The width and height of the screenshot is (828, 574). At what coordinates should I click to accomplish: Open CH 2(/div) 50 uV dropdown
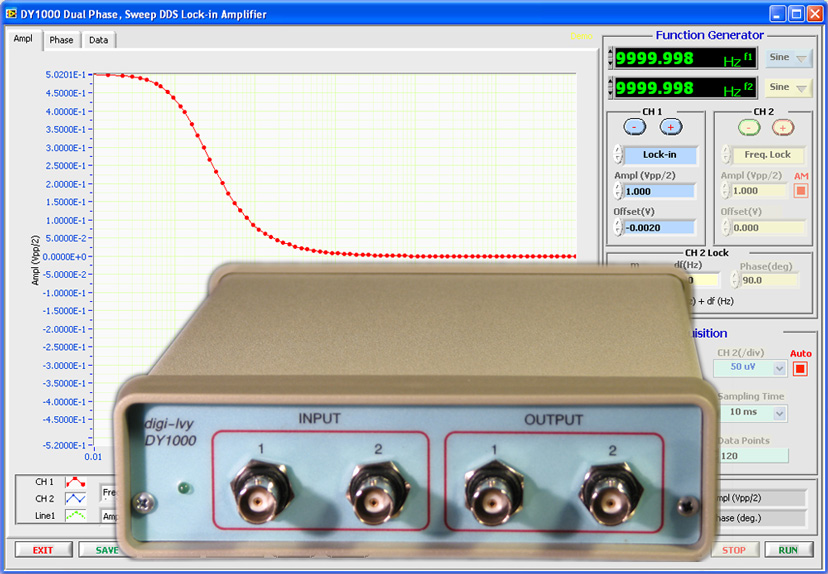[x=750, y=367]
